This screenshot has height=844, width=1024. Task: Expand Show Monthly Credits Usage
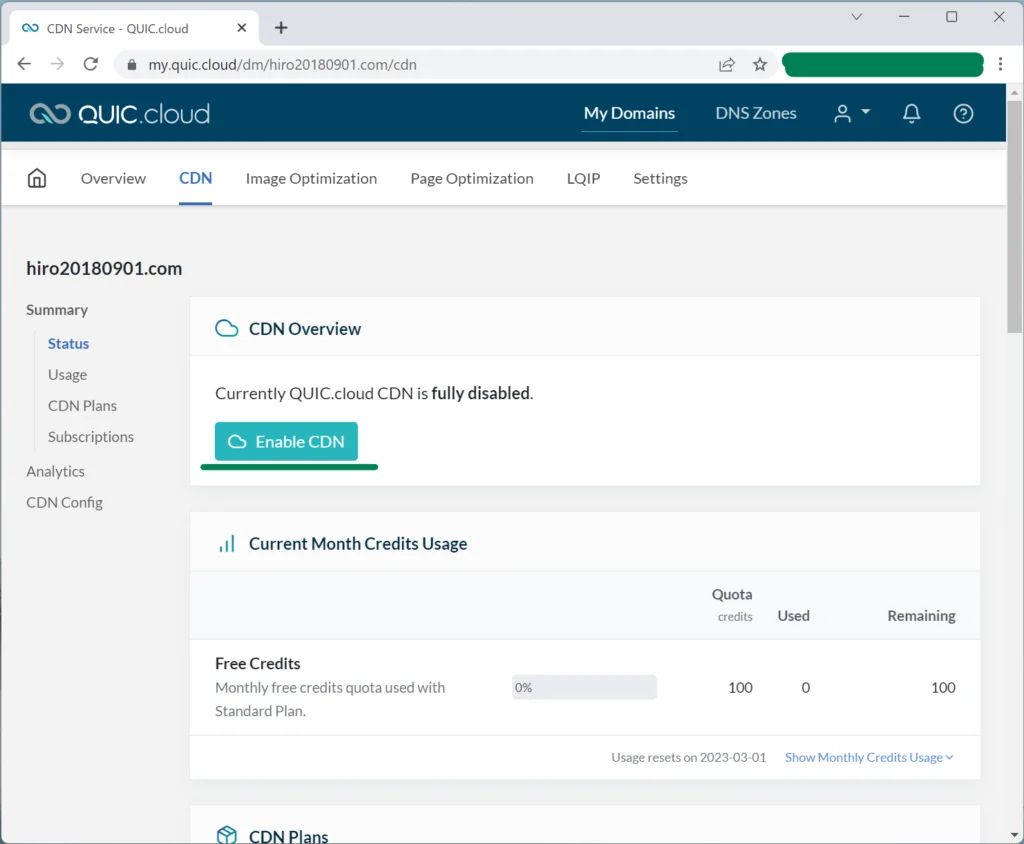click(x=869, y=757)
